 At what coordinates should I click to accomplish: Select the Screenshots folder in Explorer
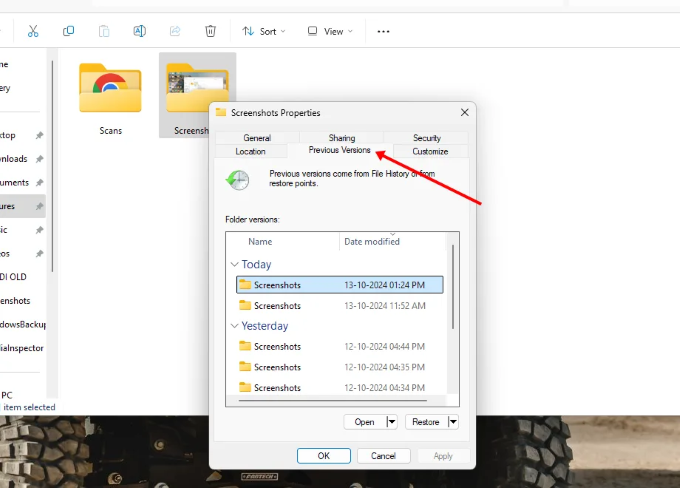click(188, 95)
